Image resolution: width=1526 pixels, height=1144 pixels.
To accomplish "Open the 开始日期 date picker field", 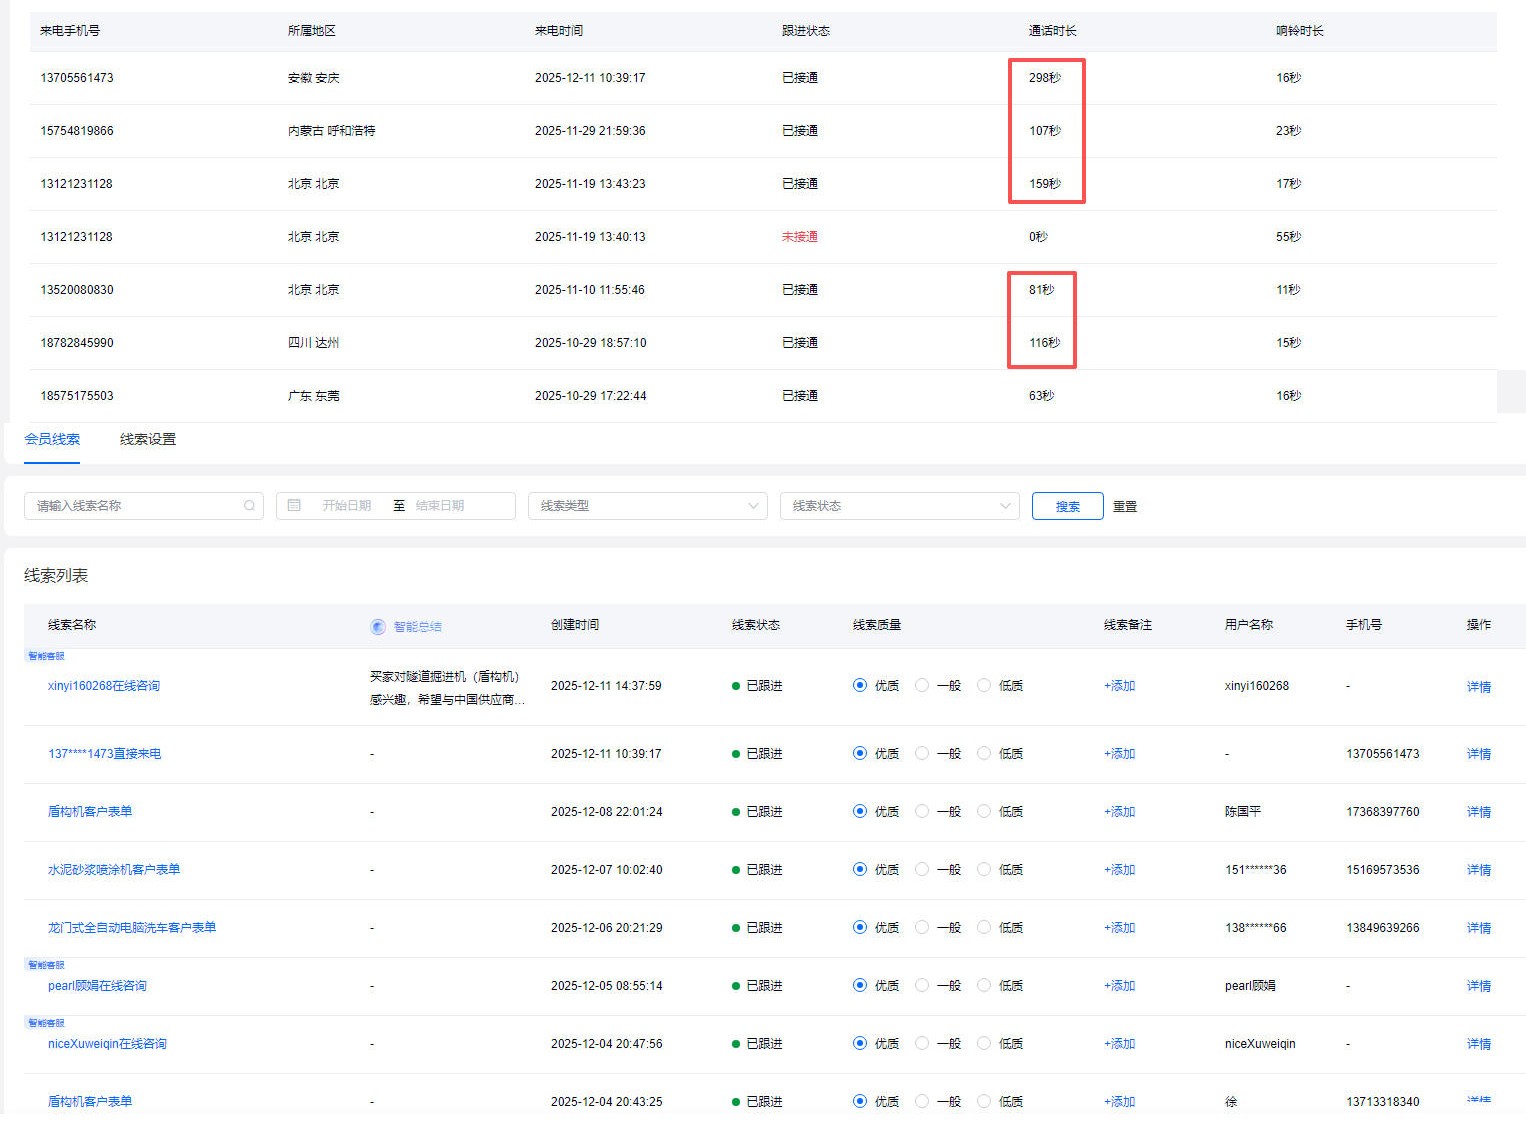I will [x=346, y=506].
